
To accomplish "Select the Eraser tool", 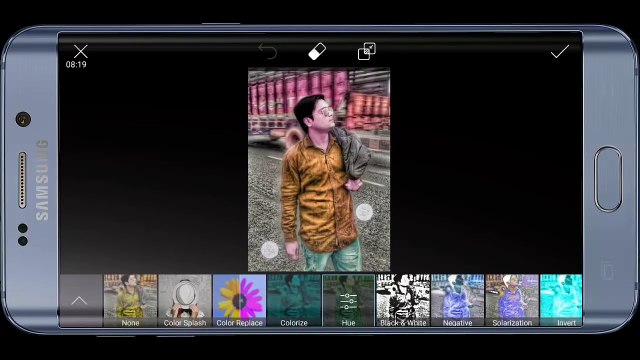I will 317,51.
